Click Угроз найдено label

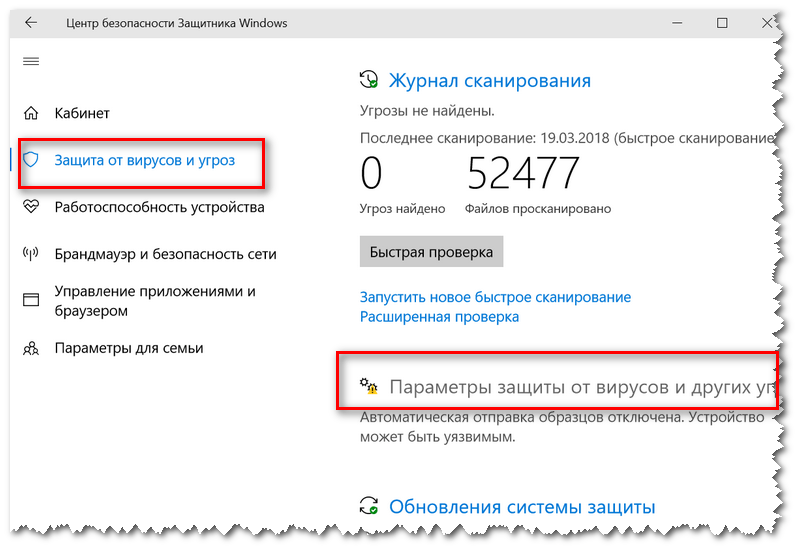tap(403, 209)
